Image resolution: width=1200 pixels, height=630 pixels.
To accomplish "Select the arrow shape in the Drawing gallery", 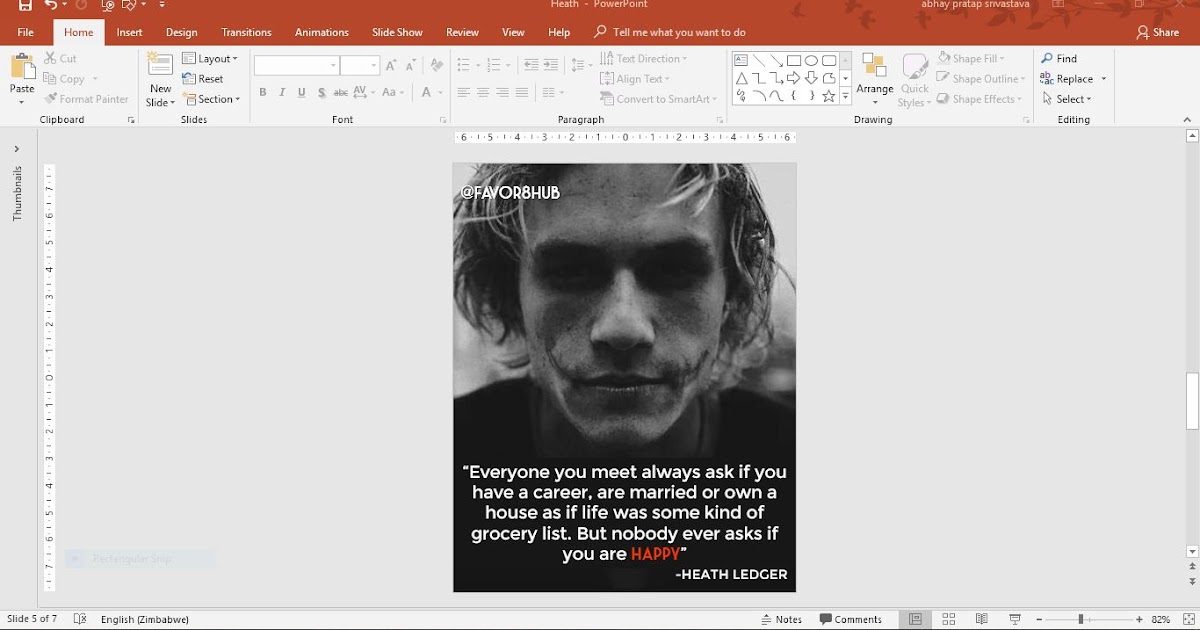I will 777,60.
